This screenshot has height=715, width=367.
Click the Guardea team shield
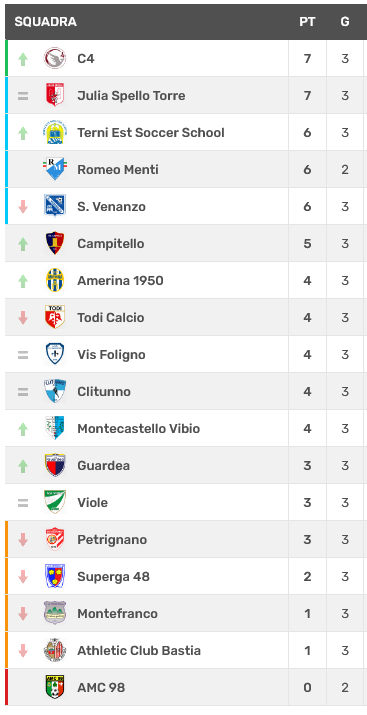coord(55,465)
